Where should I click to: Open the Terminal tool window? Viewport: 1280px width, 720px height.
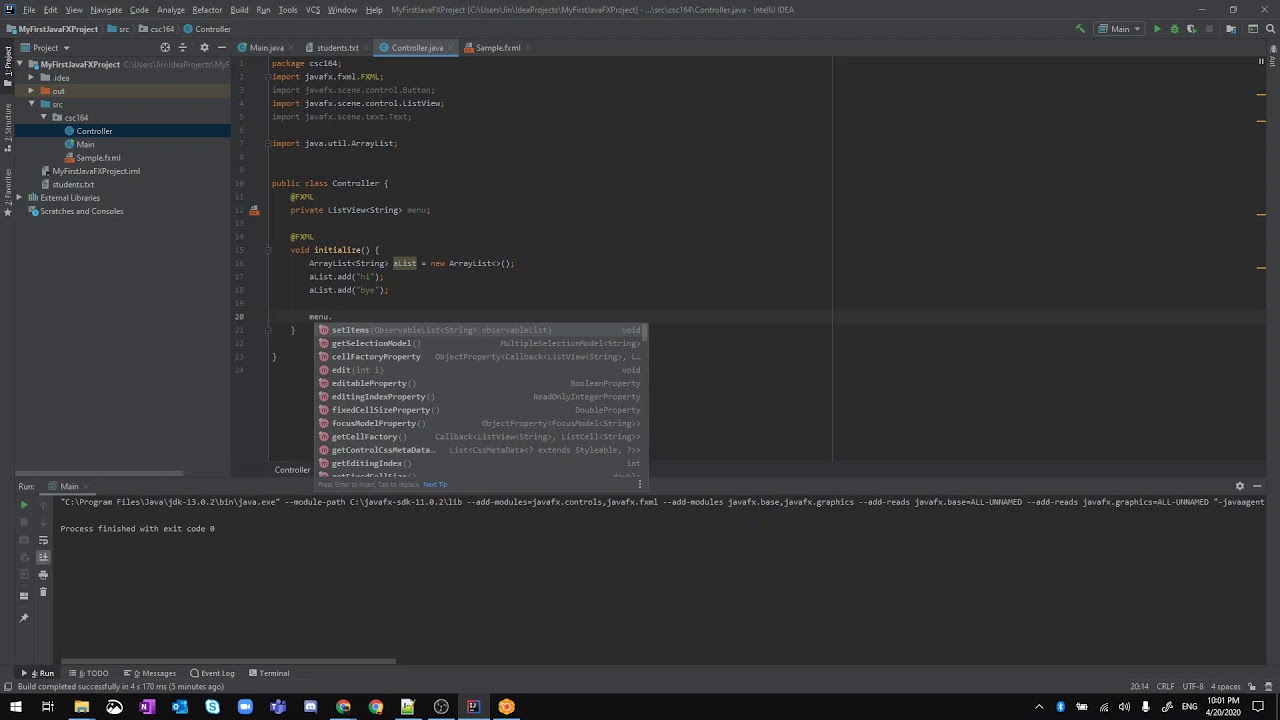(x=269, y=673)
